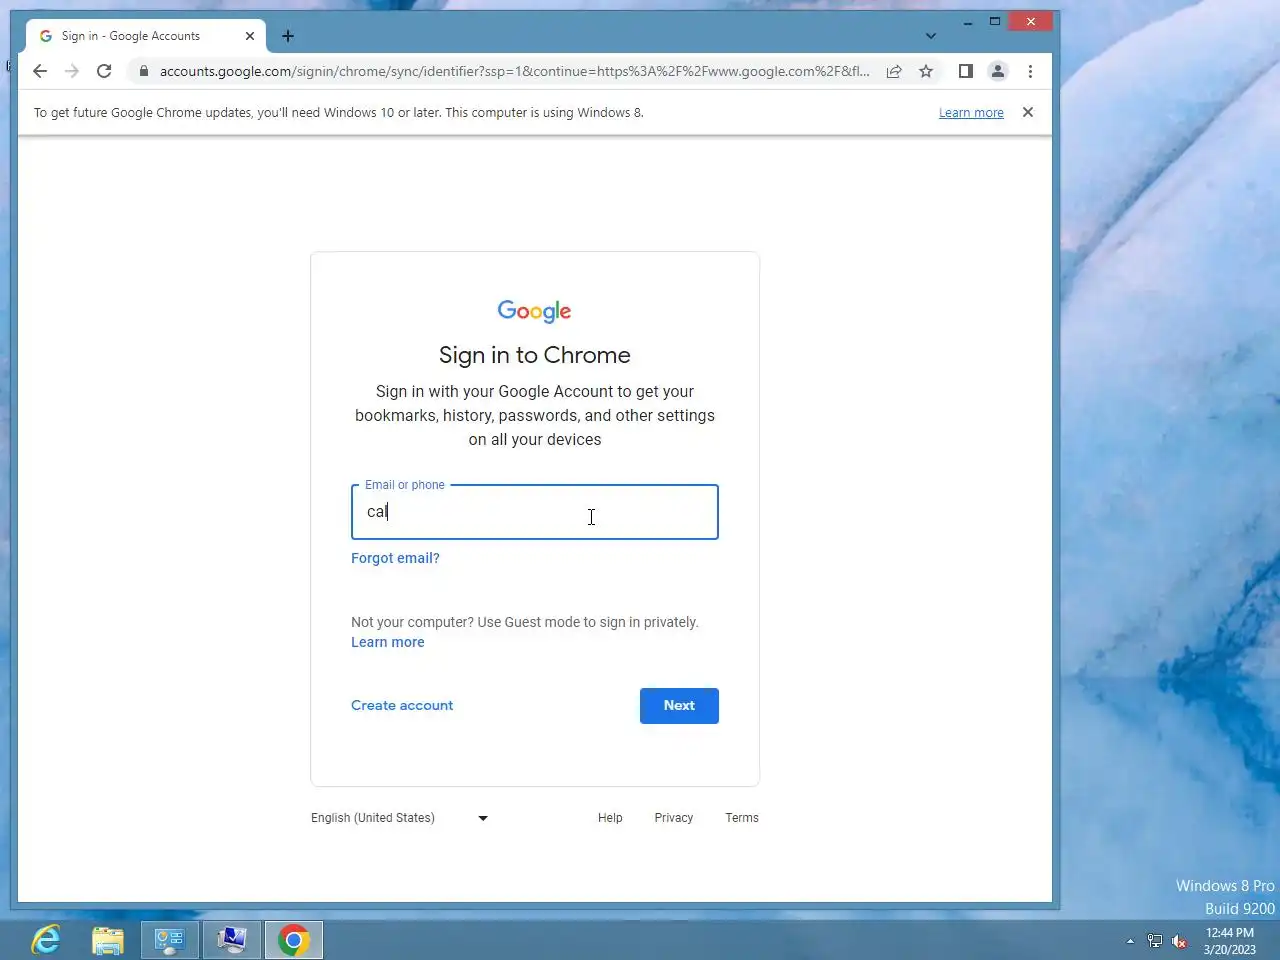This screenshot has height=960, width=1280.
Task: Open a new tab with the plus button
Action: point(288,36)
